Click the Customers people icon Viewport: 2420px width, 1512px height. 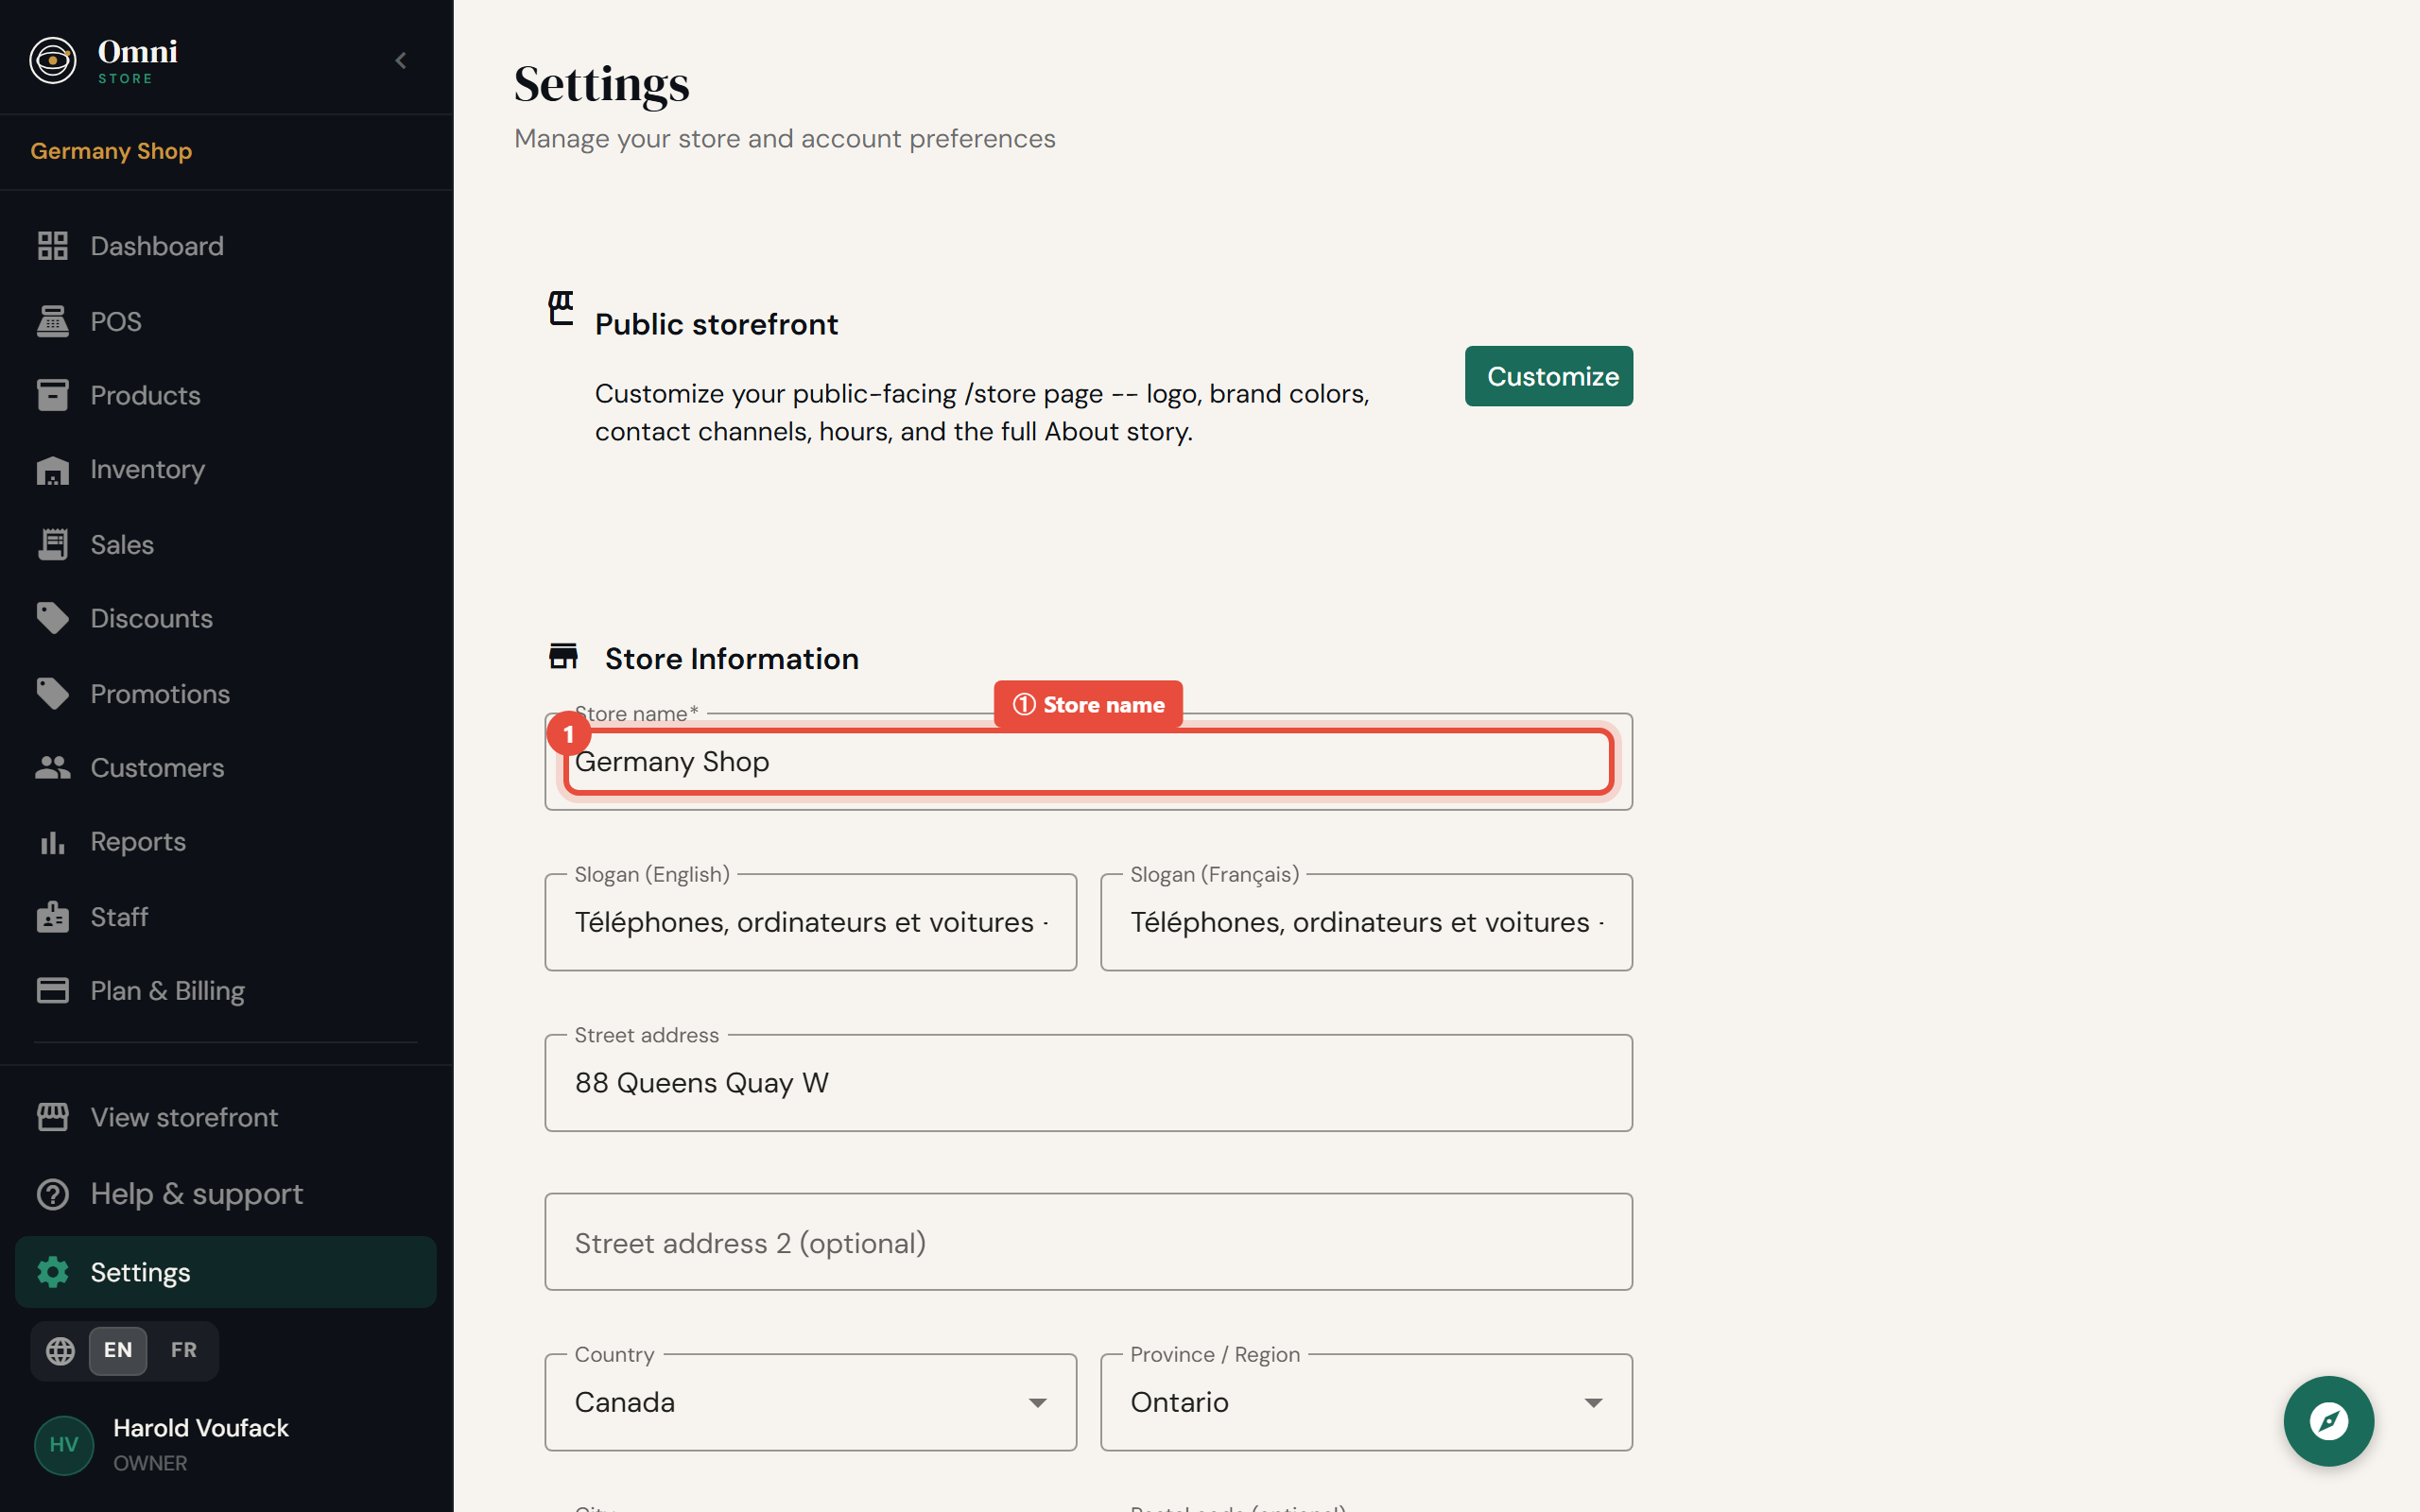53,767
